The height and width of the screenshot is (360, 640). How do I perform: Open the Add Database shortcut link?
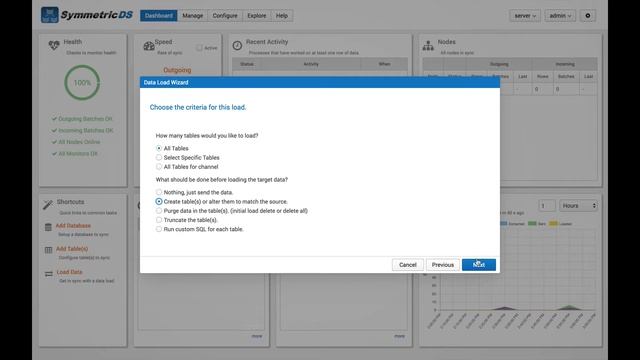(x=73, y=226)
